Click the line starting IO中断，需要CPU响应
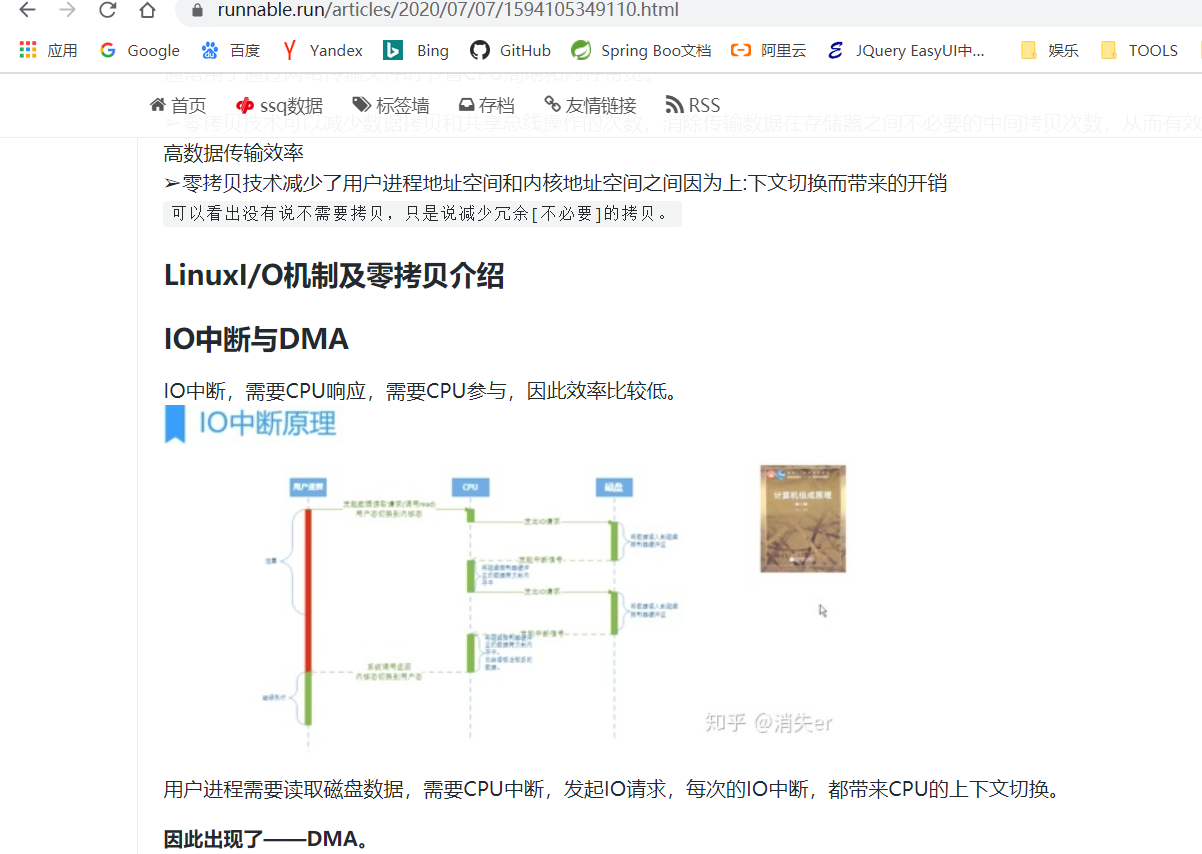1202x854 pixels. point(421,391)
